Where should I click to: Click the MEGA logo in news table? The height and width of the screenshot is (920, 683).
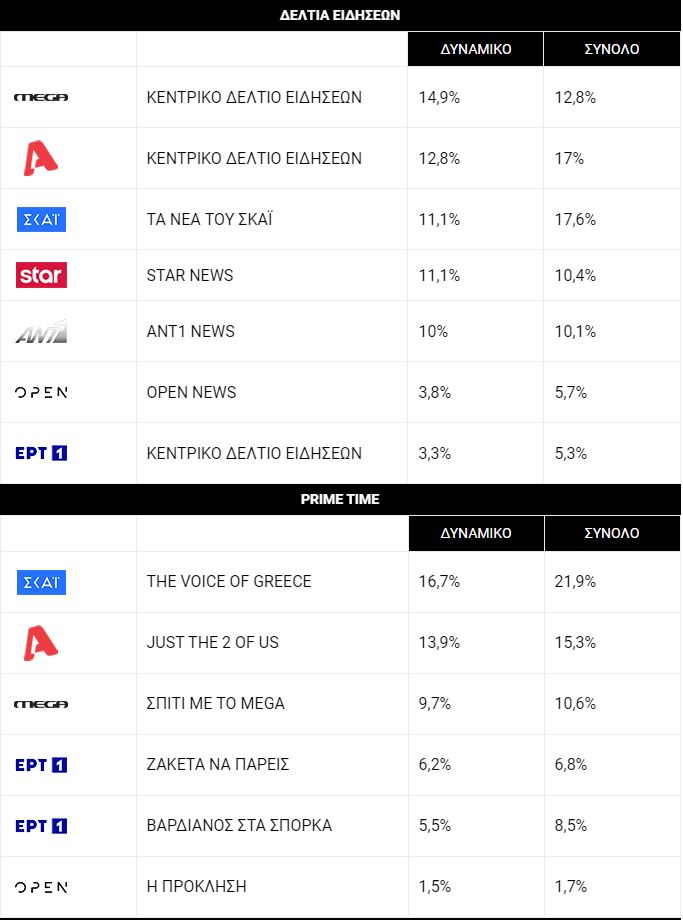(x=41, y=97)
